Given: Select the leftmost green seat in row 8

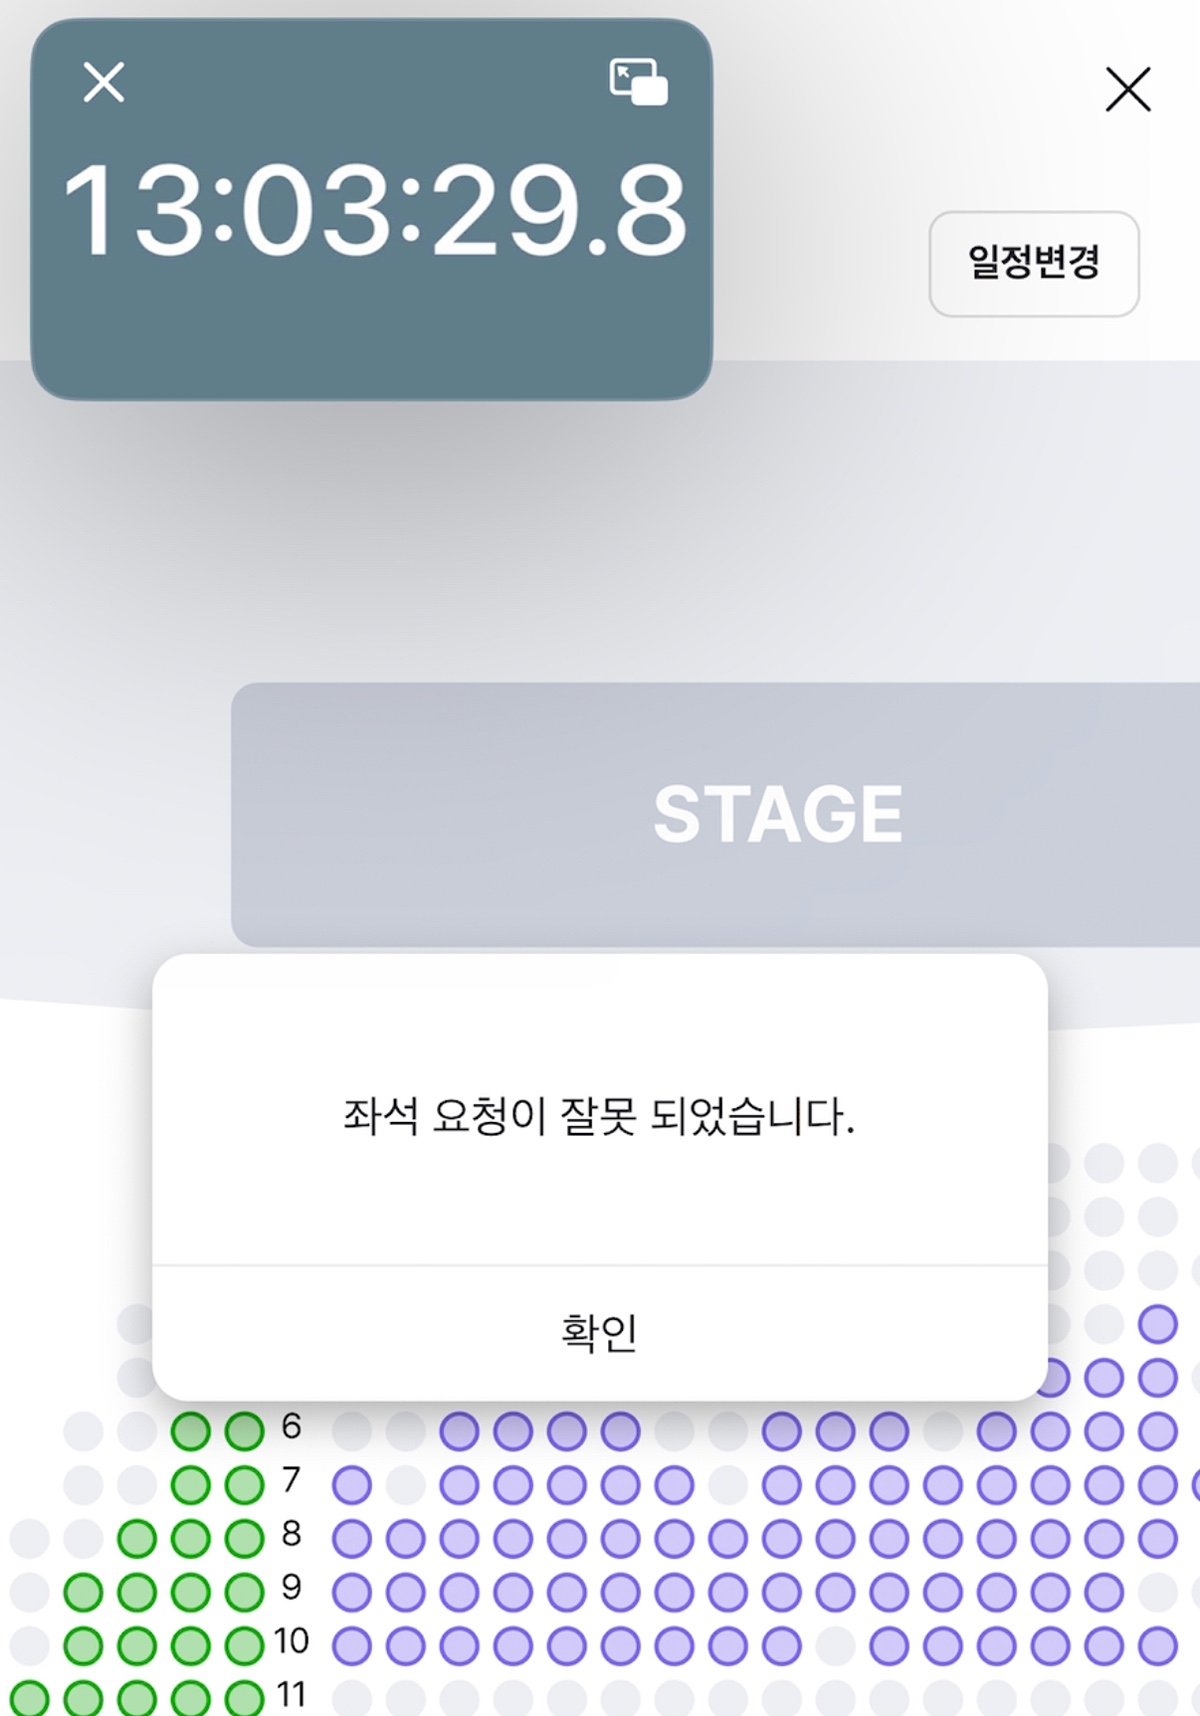Looking at the screenshot, I should pyautogui.click(x=137, y=1539).
